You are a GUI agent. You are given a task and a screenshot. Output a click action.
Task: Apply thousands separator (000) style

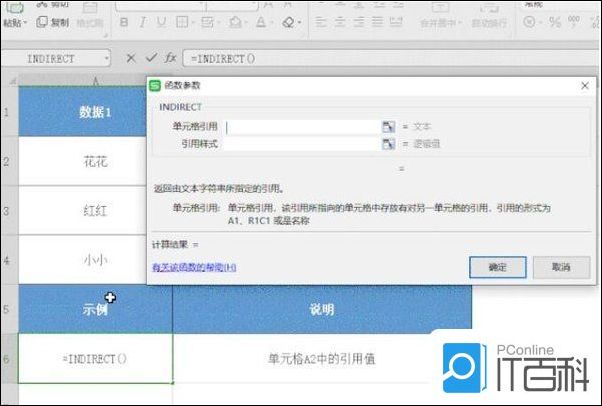(x=574, y=22)
